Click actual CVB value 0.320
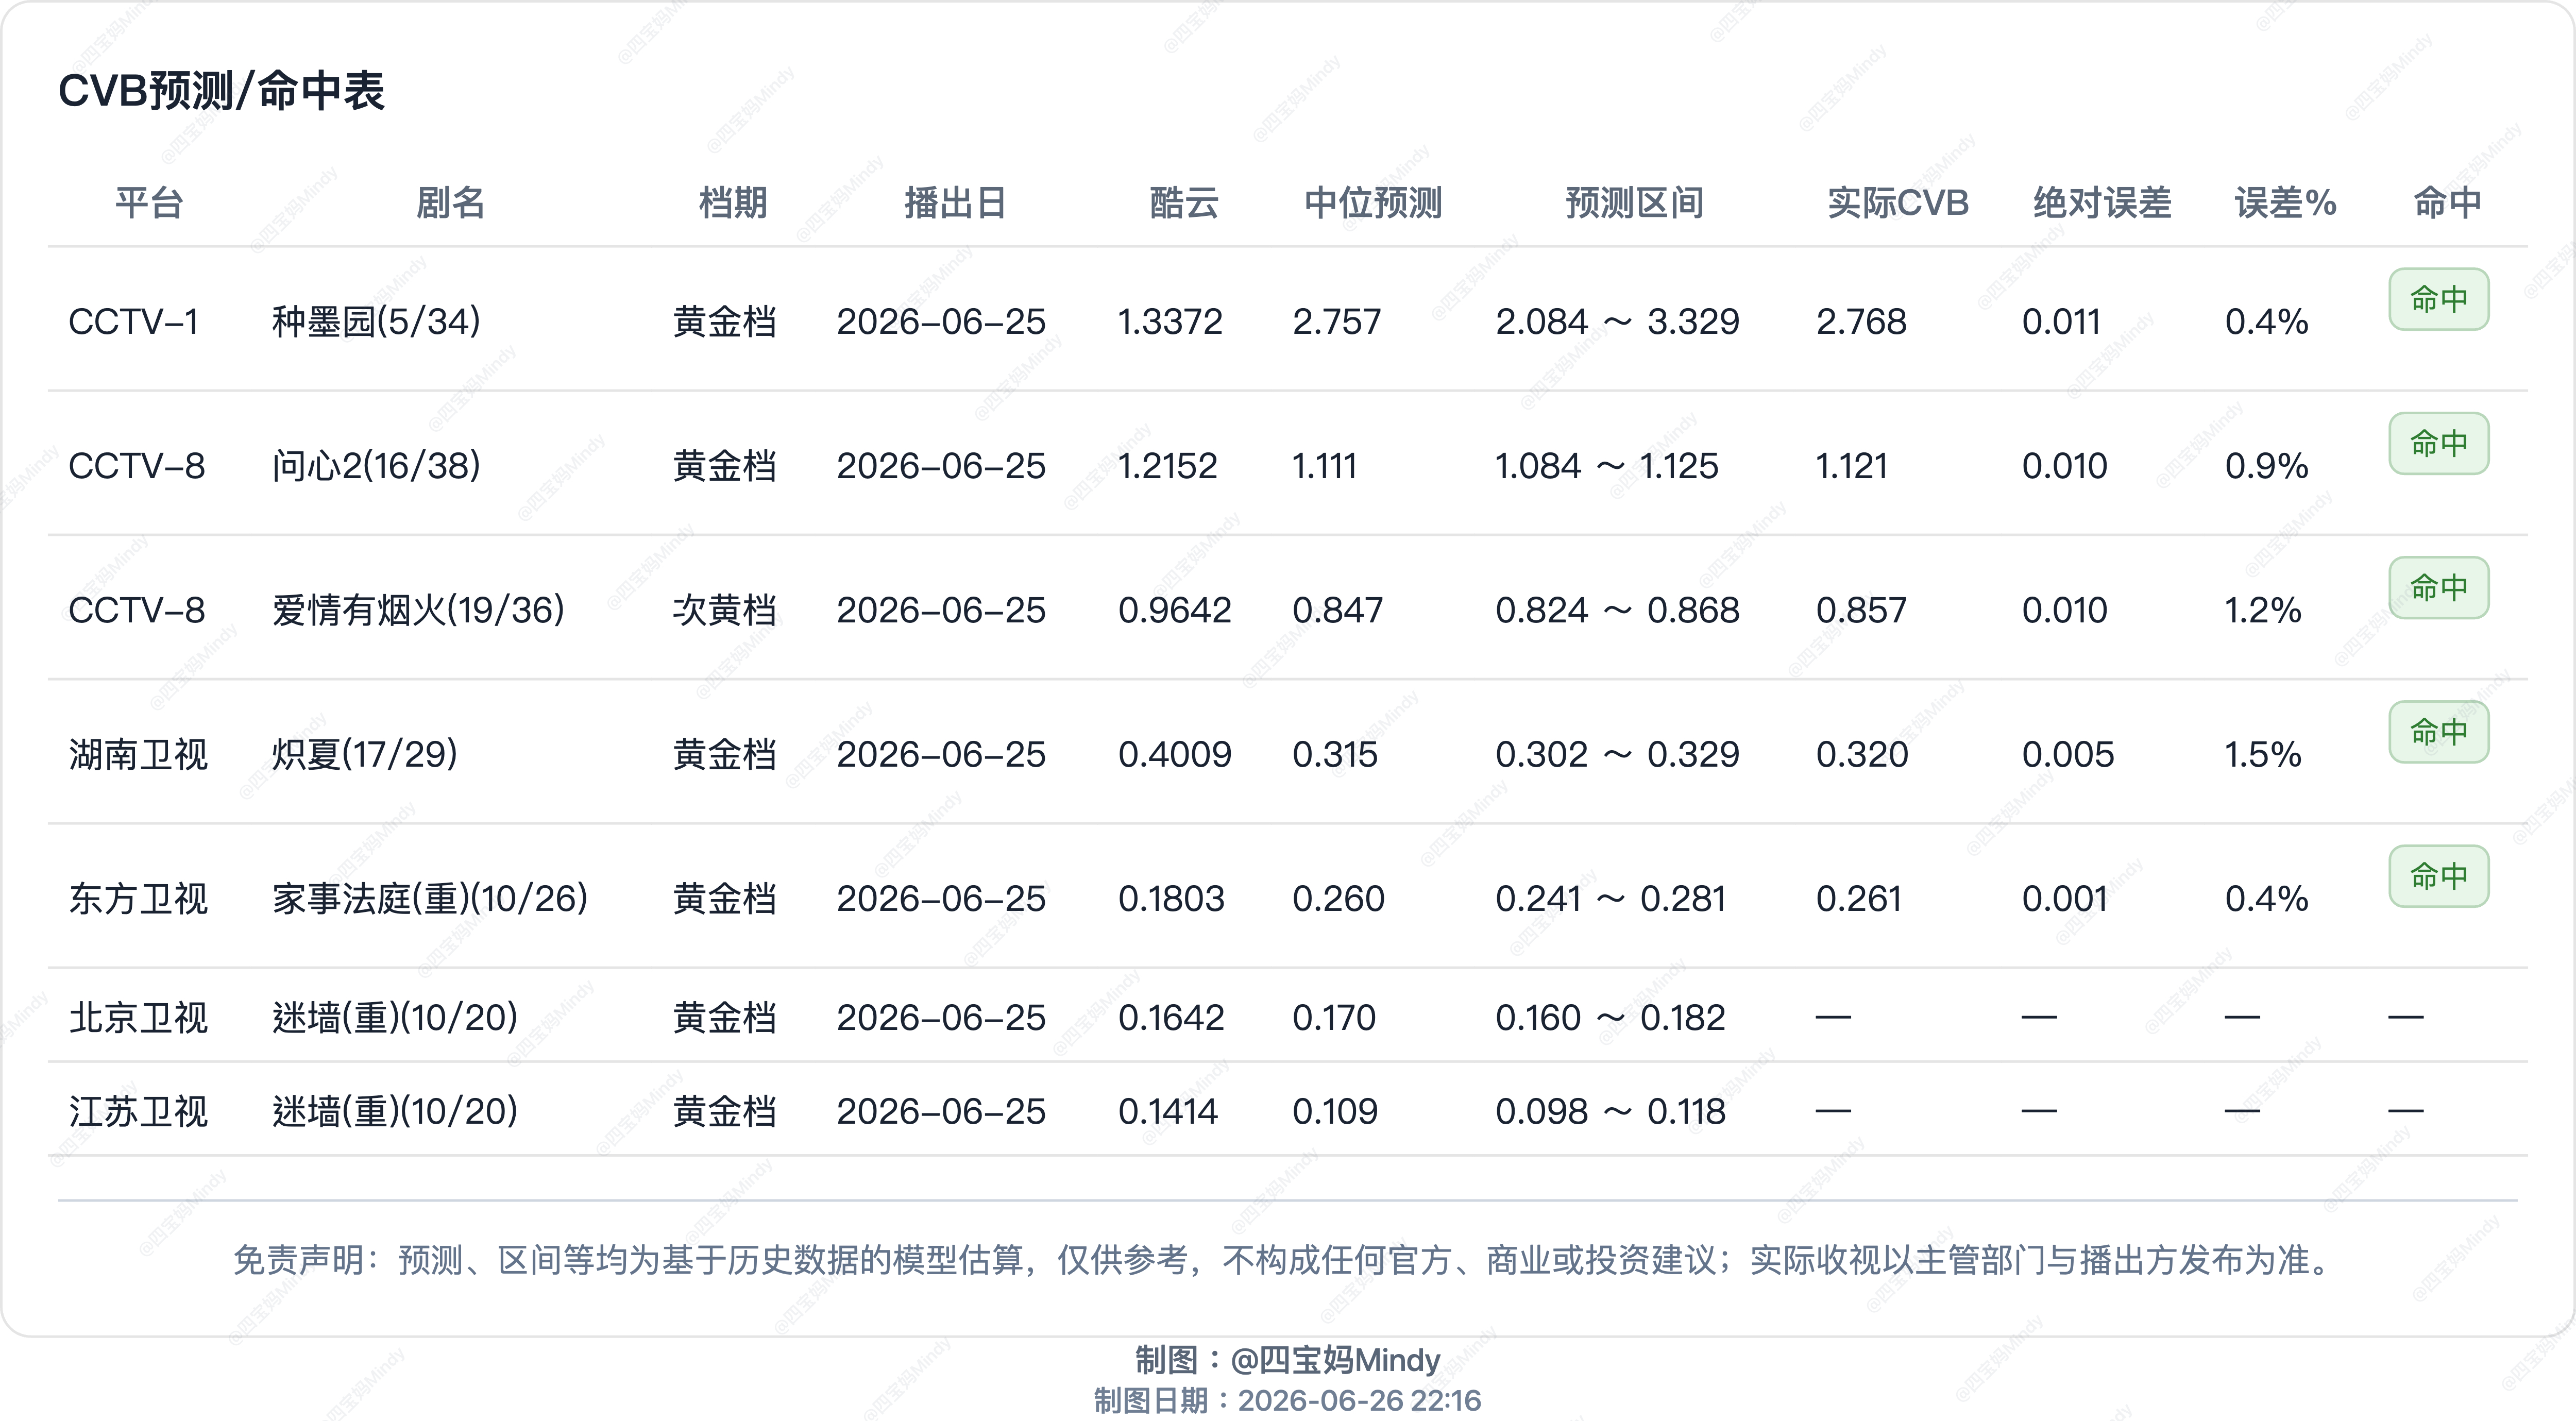The width and height of the screenshot is (2576, 1421). coord(1862,754)
